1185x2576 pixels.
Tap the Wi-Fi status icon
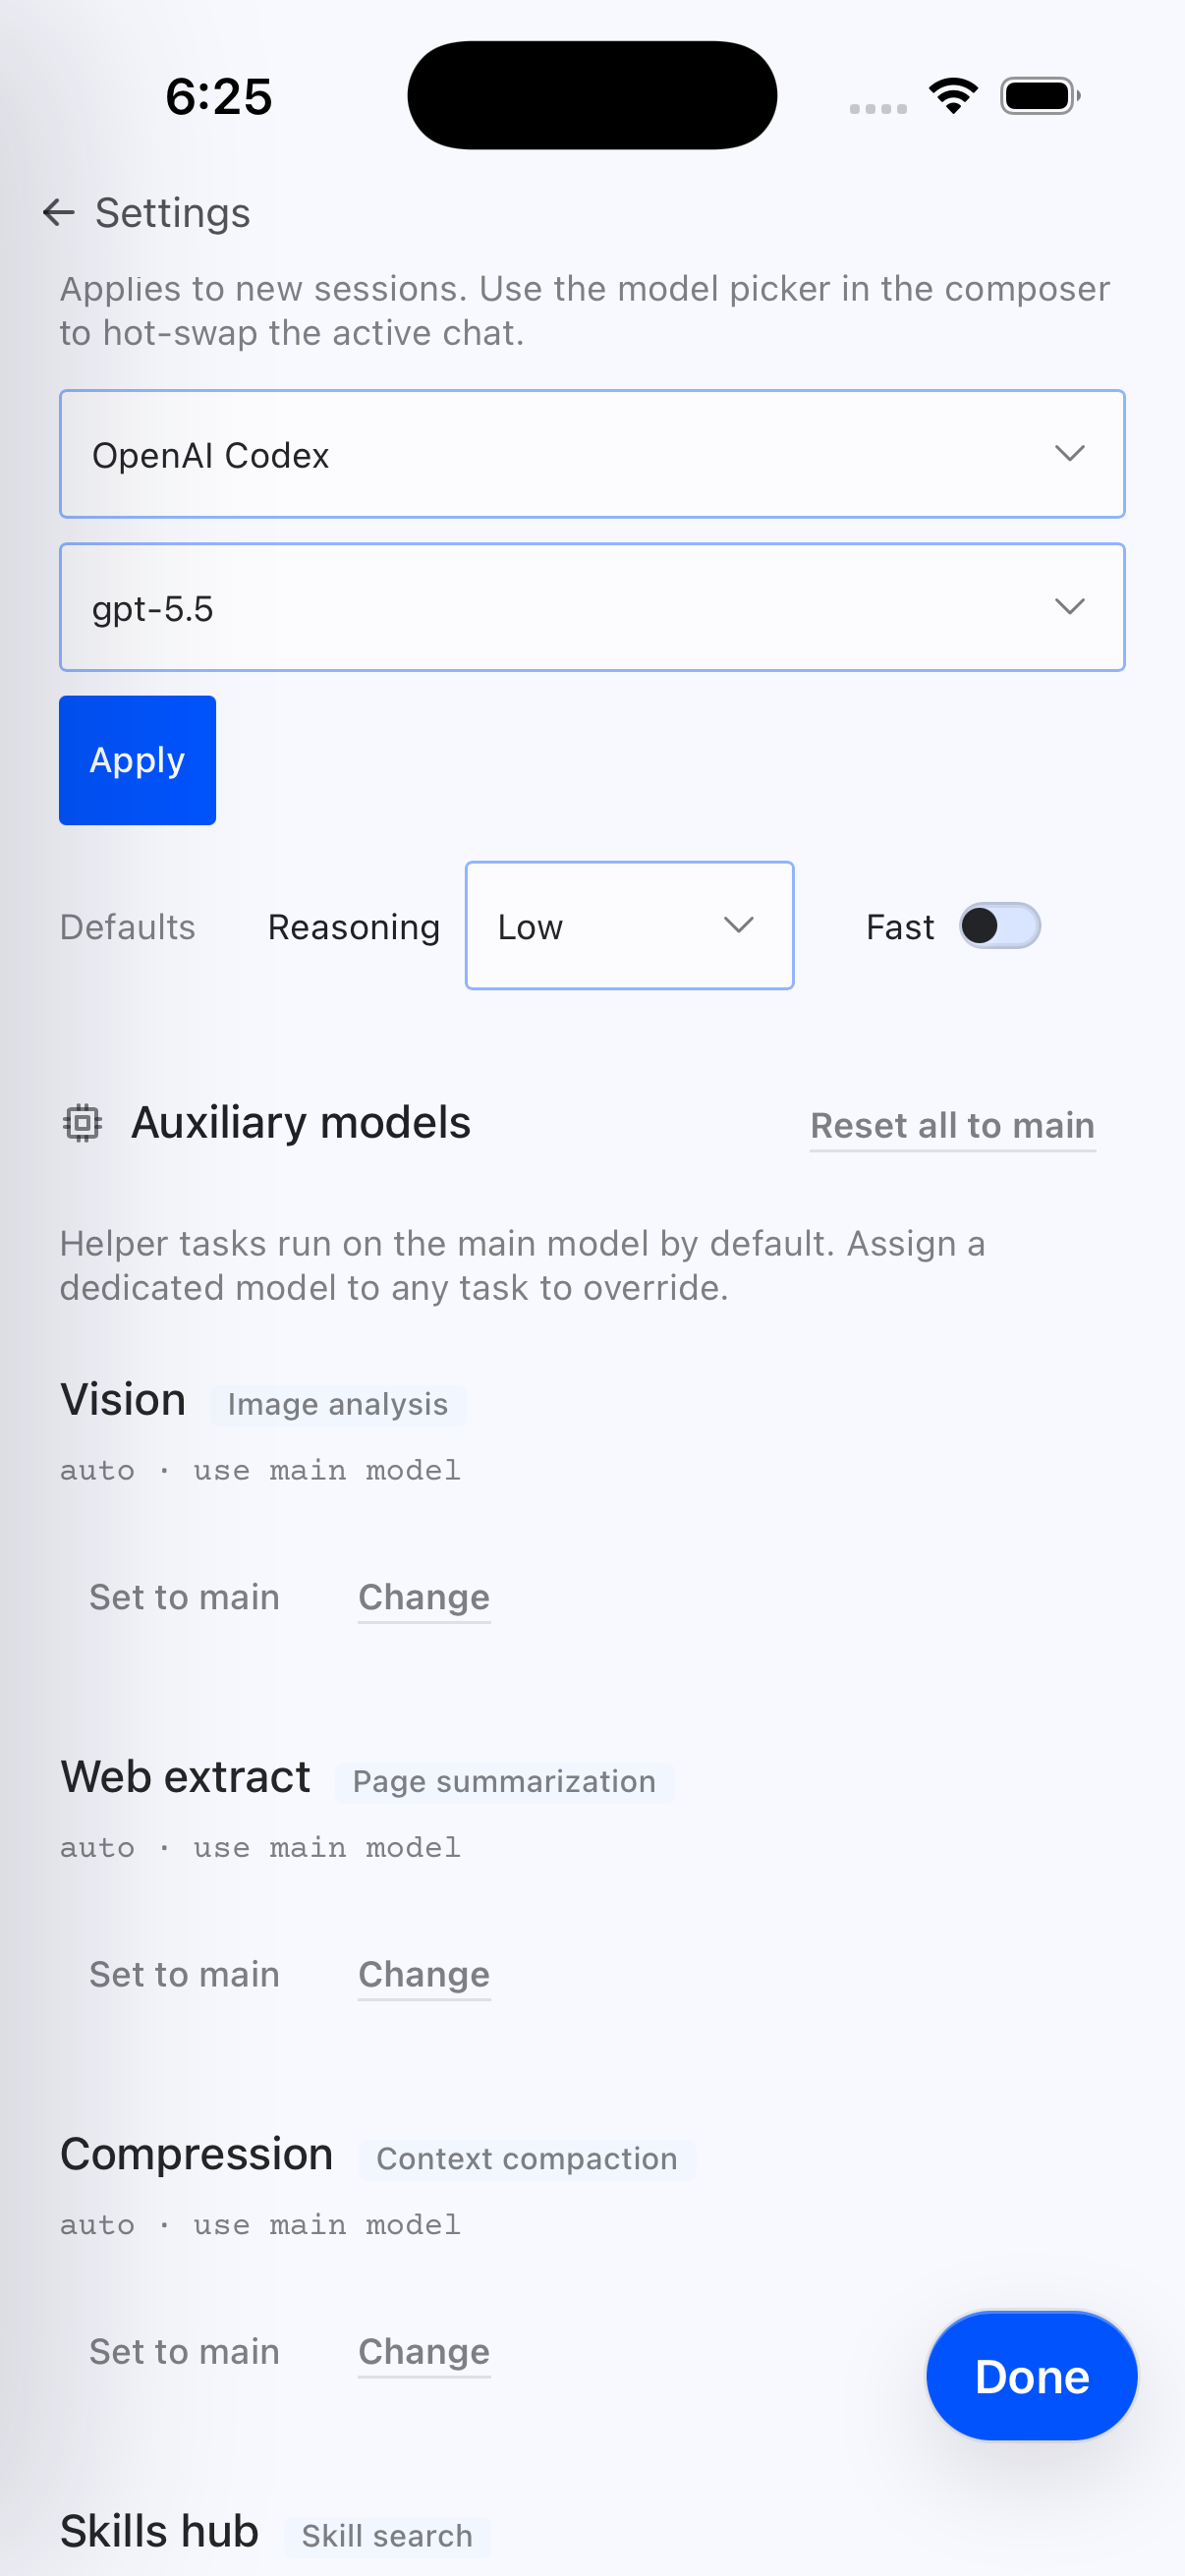[x=953, y=96]
